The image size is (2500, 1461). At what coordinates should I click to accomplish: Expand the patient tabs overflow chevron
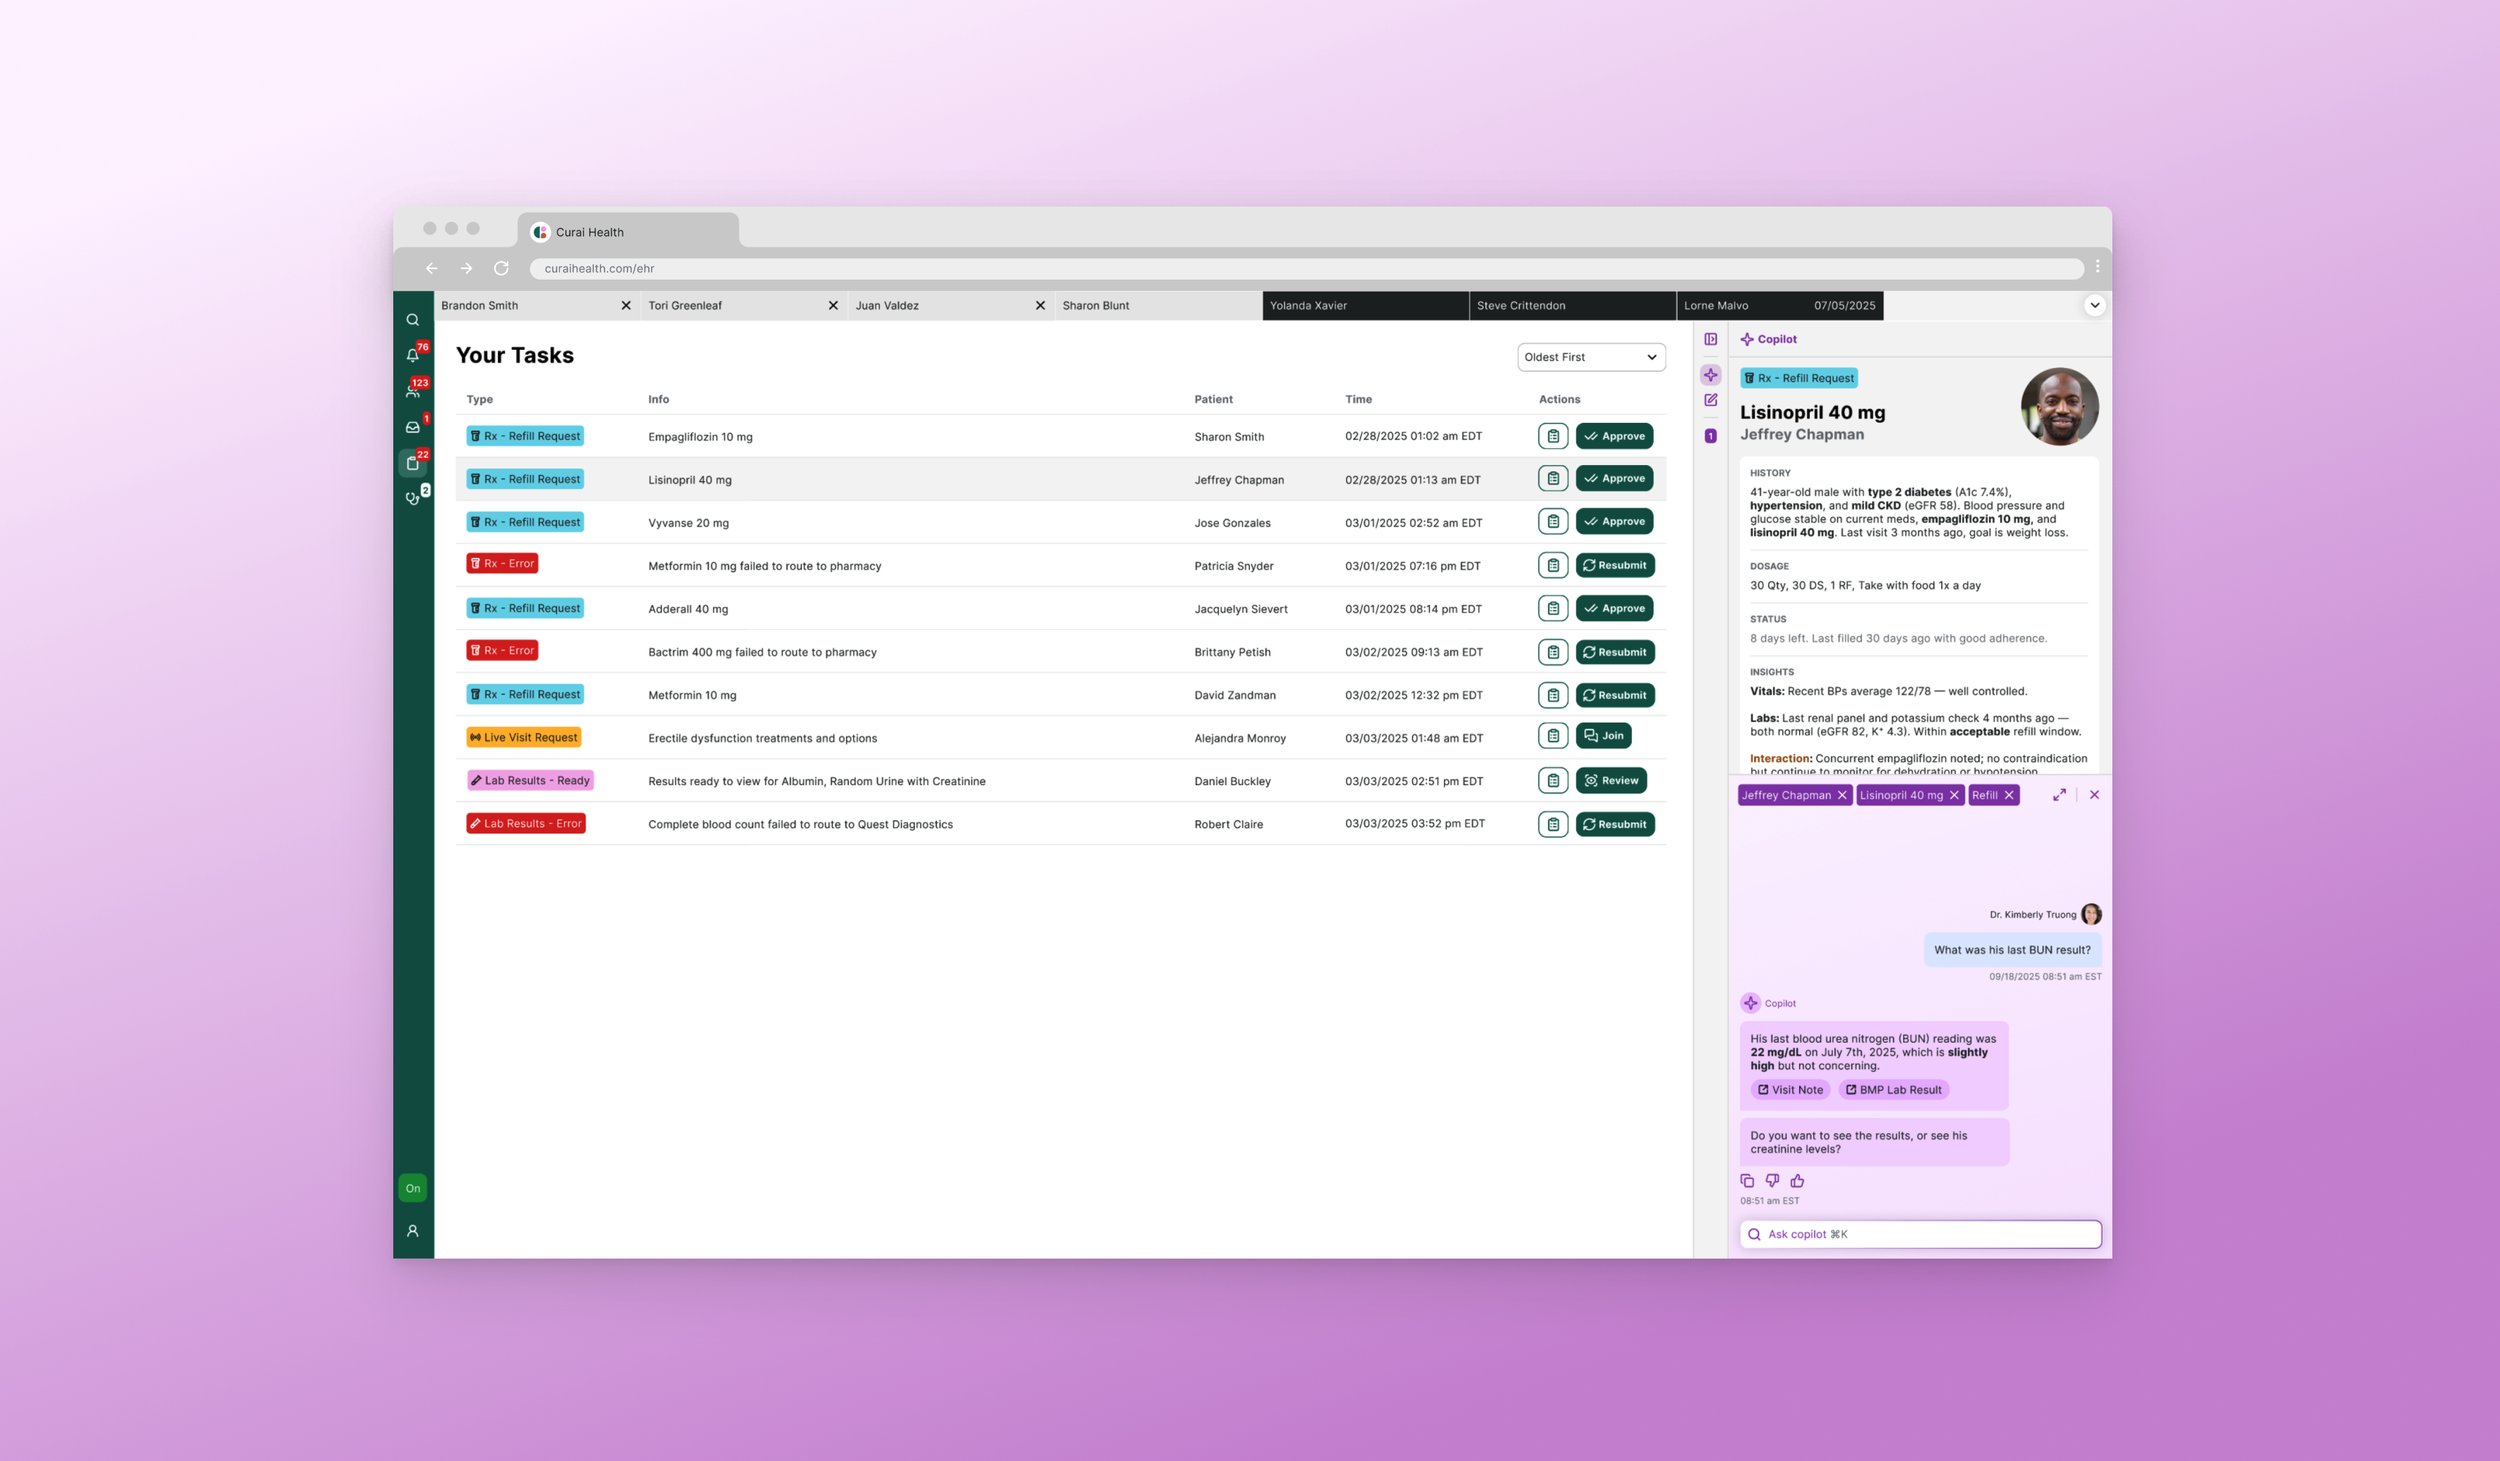(x=2094, y=306)
